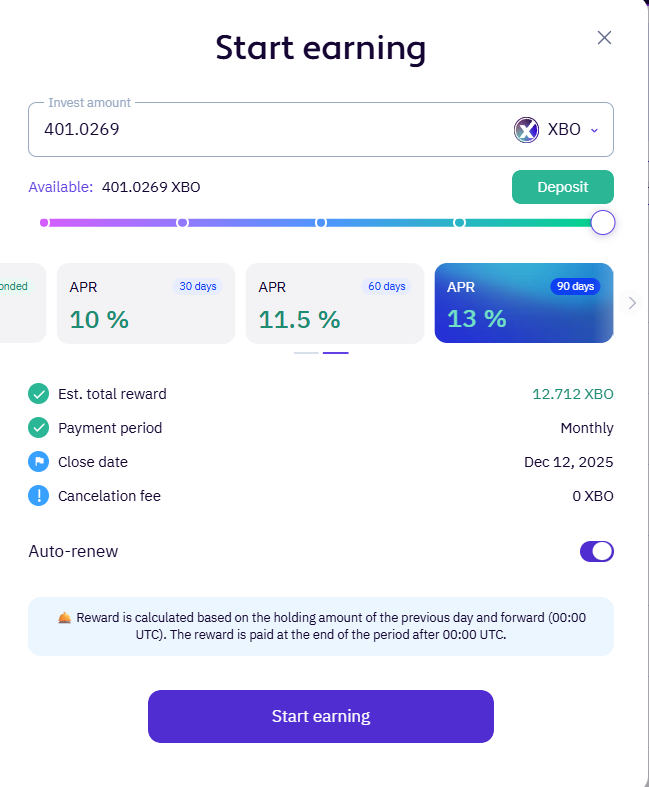Click the XBO coin logo icon
The image size is (649, 787).
(526, 130)
